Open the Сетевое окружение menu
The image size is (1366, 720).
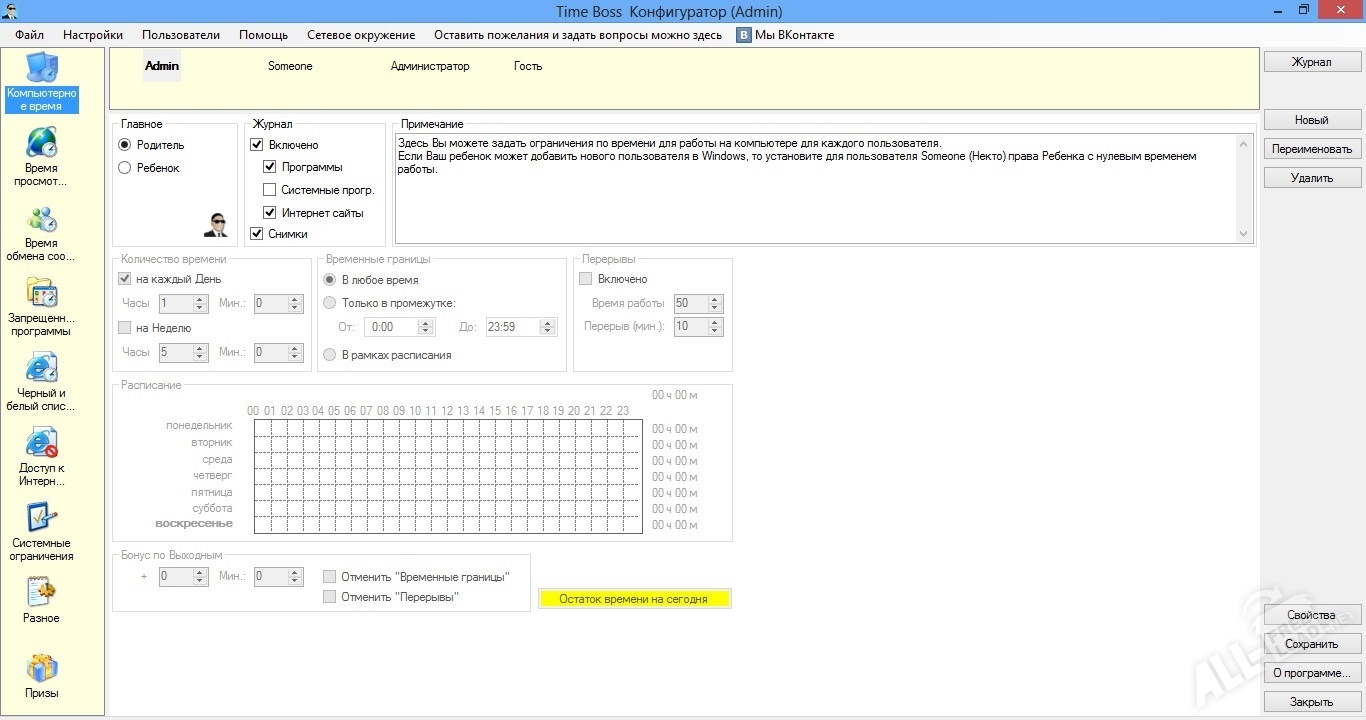(x=360, y=35)
